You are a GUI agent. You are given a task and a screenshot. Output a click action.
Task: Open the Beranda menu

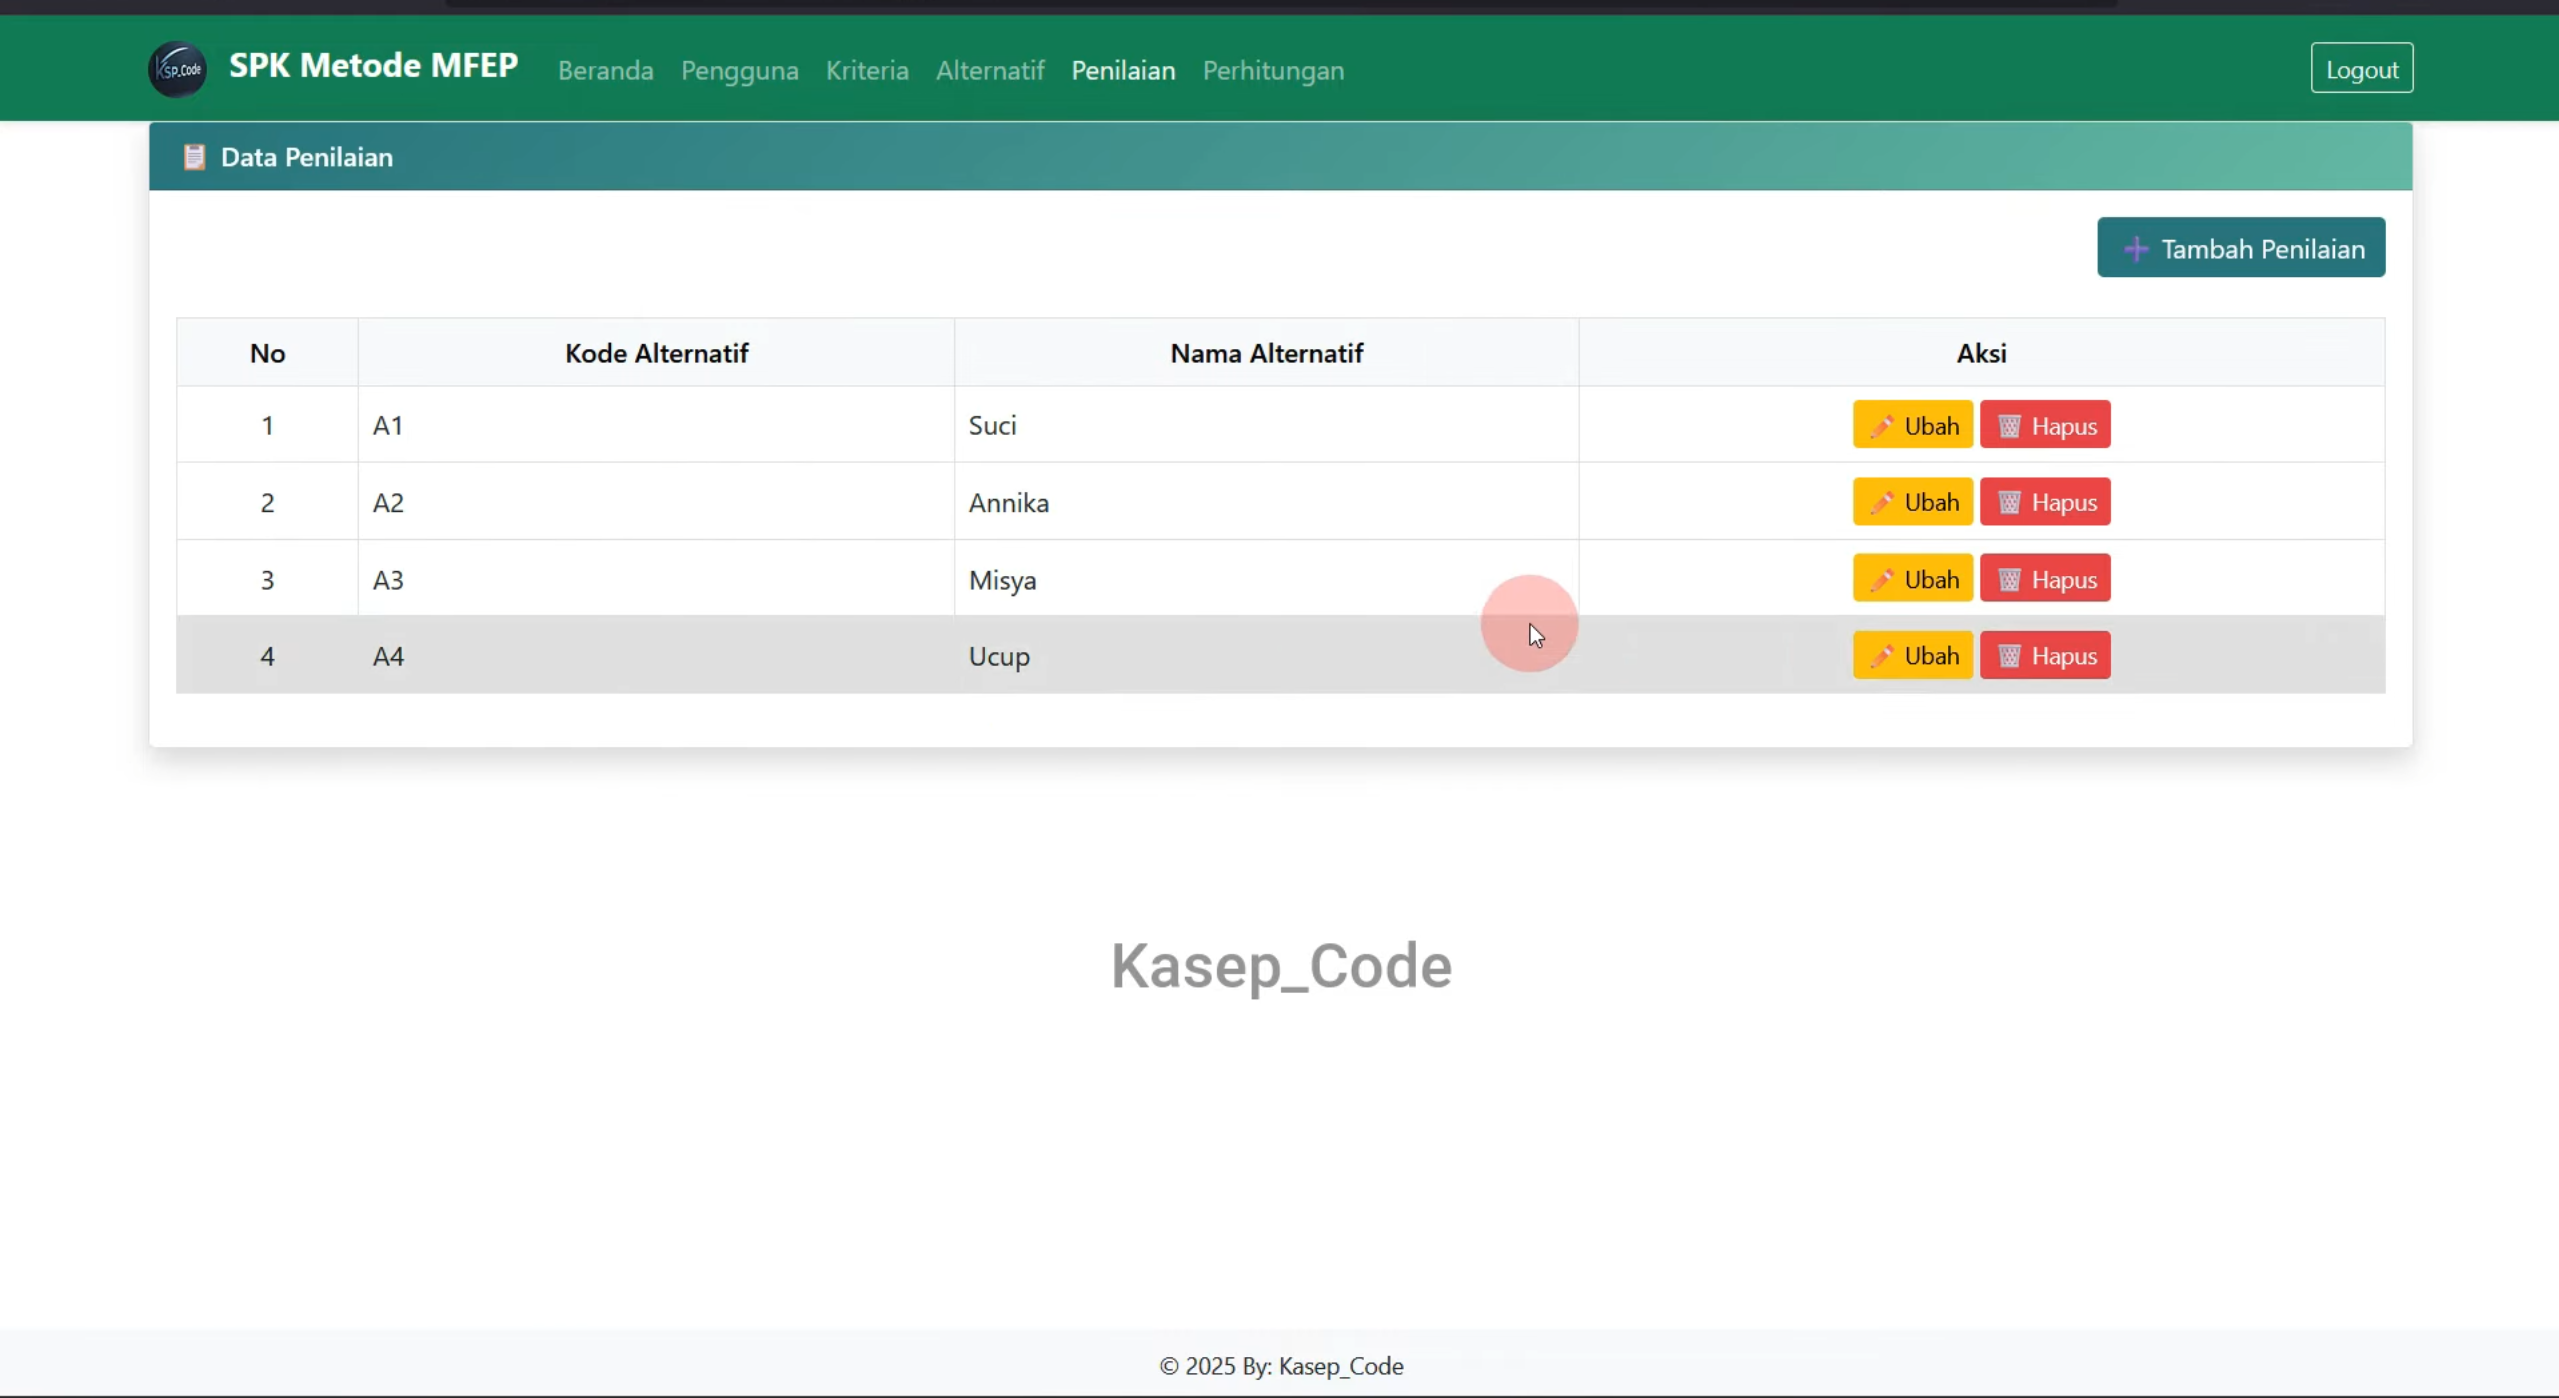(606, 70)
